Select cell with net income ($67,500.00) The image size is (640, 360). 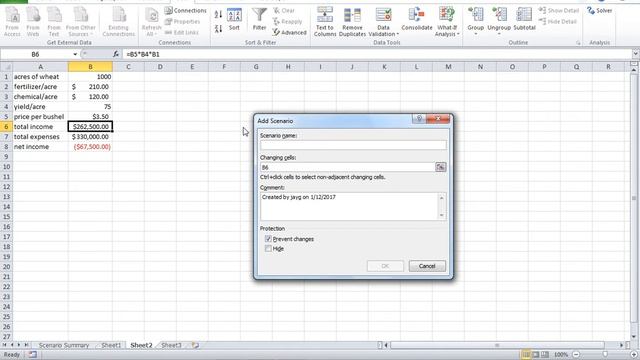(90, 147)
